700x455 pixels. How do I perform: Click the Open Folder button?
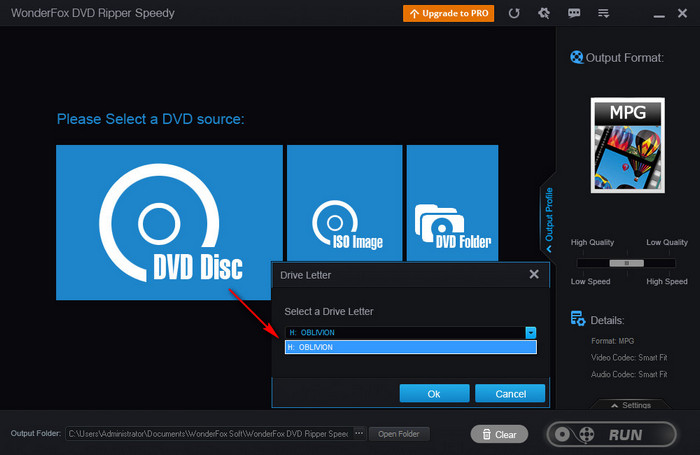[399, 434]
